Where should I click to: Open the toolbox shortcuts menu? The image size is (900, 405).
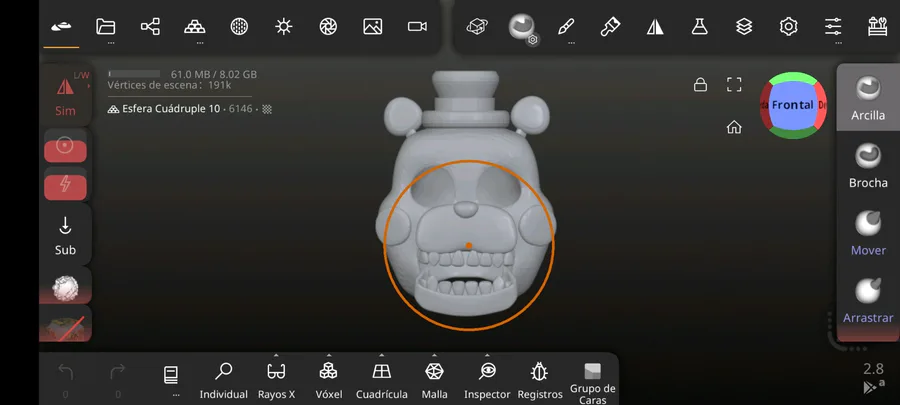tap(878, 27)
